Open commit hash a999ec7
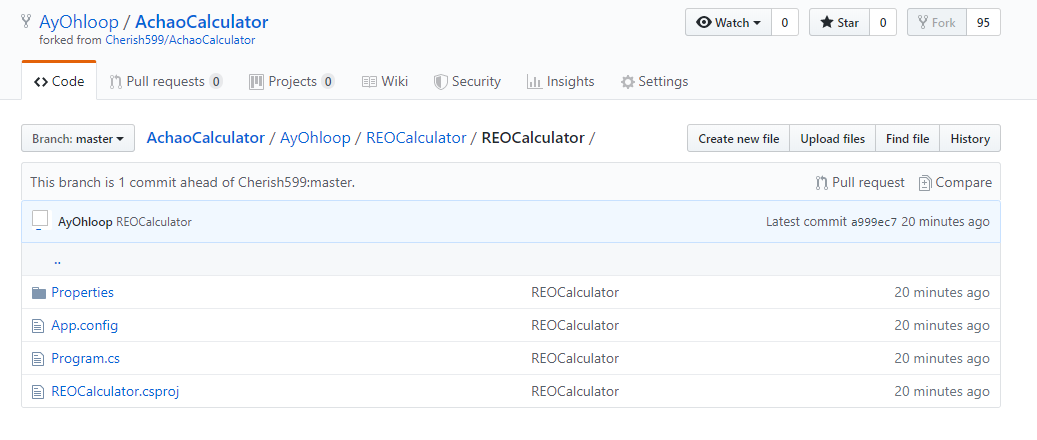 pos(874,222)
